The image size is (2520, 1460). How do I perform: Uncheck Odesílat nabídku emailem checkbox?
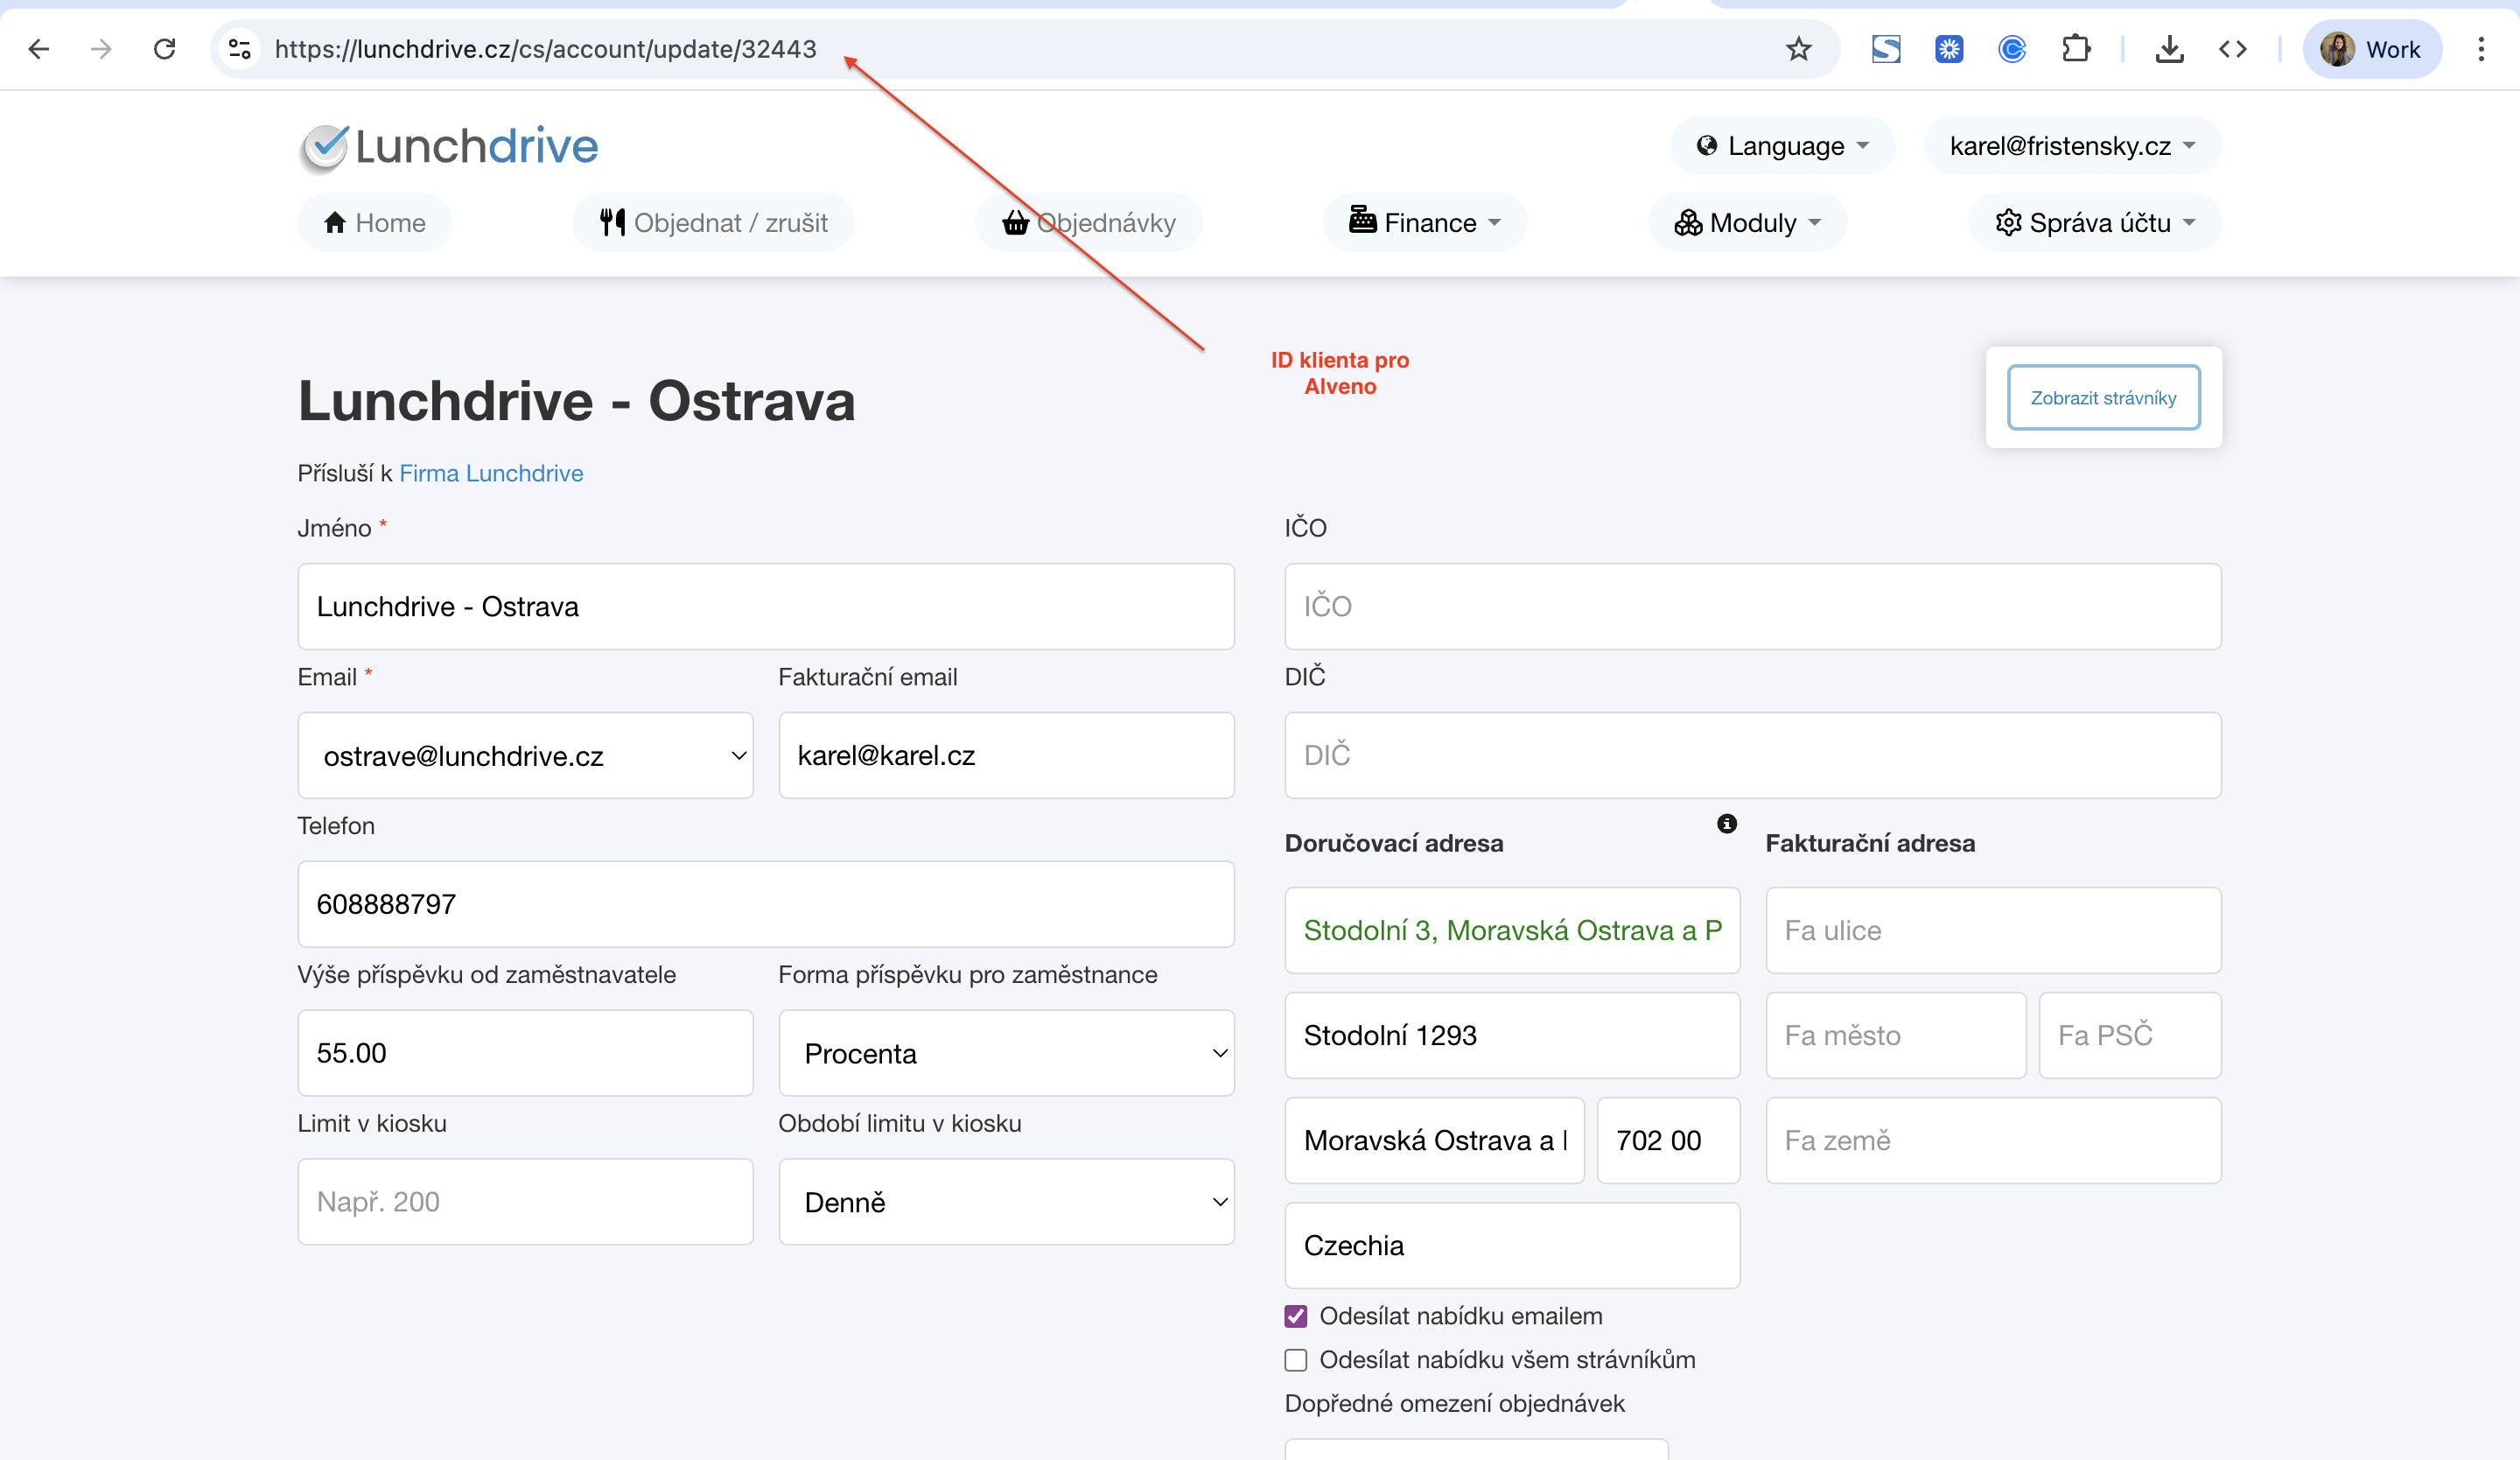(1296, 1316)
